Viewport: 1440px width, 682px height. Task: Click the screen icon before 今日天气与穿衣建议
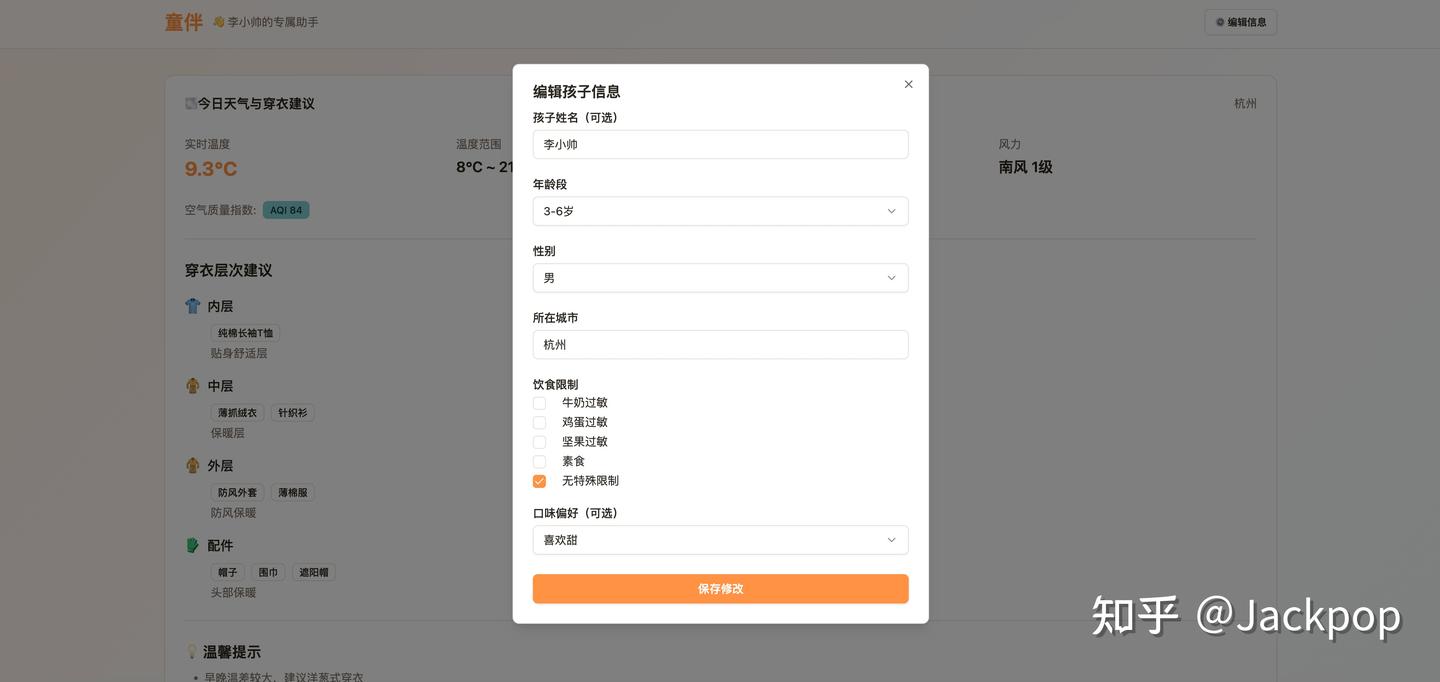(x=190, y=103)
